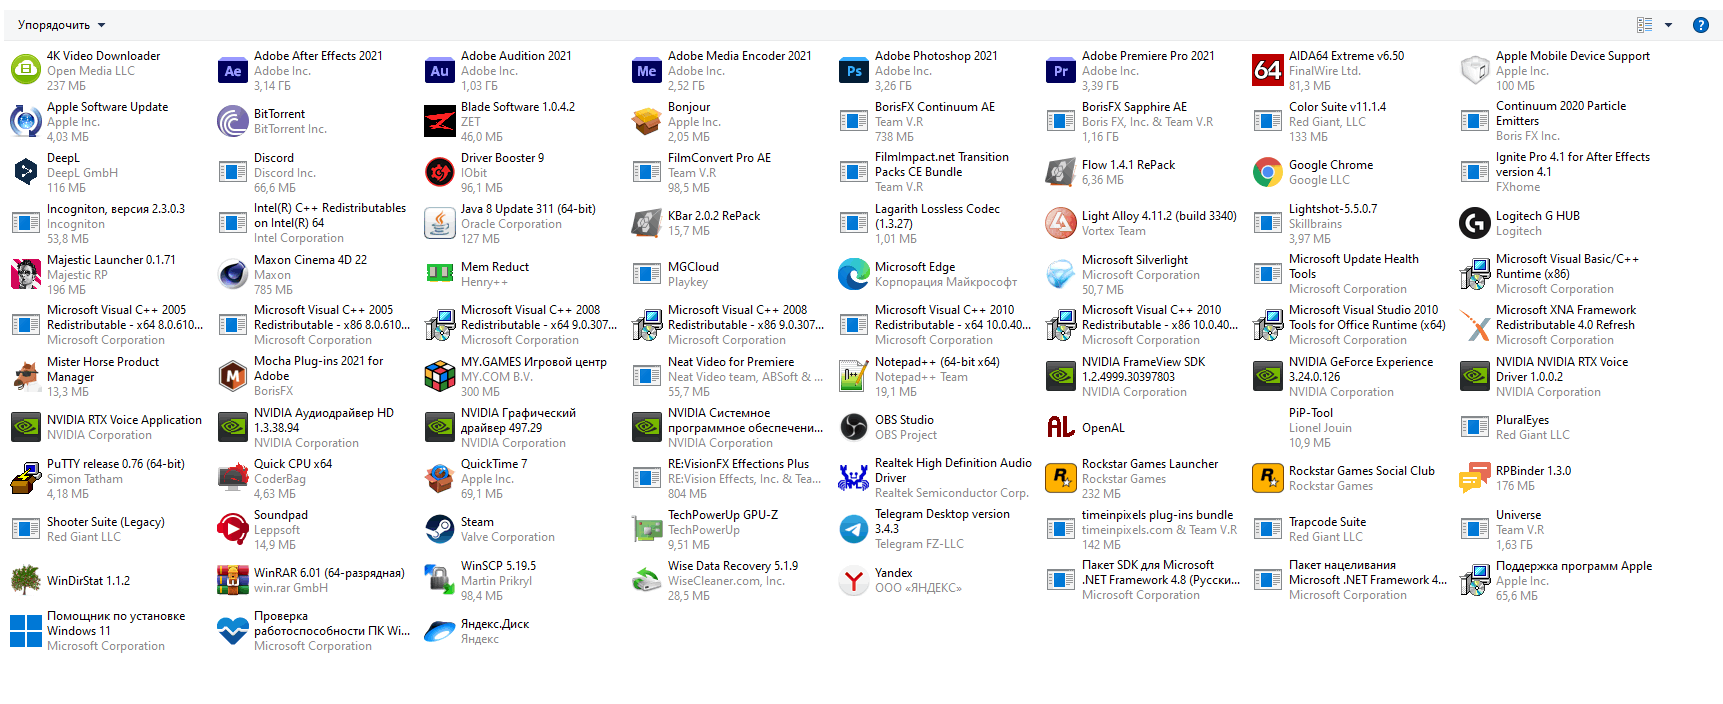The image size is (1723, 704).
Task: Click the Apple Software Update name
Action: 107,107
